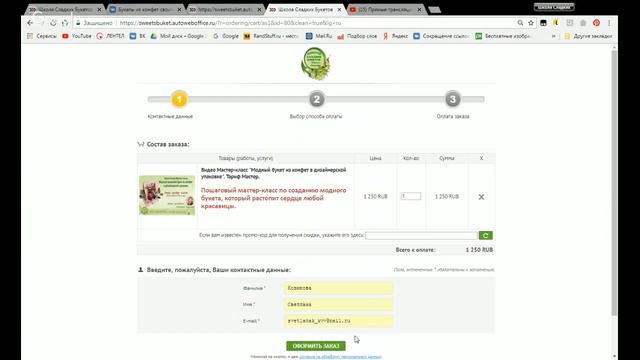Open the personal data processing consent link
This screenshot has width=640, height=360.
pos(340,357)
